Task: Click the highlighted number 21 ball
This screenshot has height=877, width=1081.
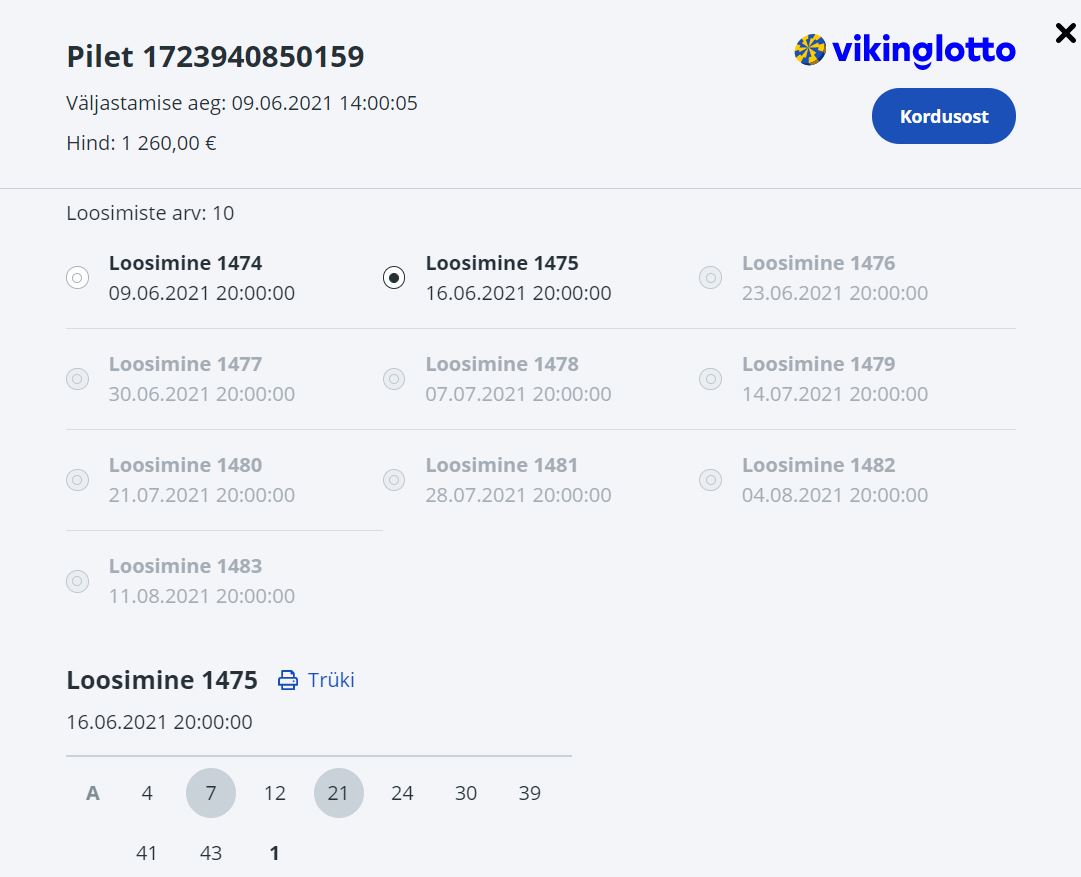Action: [339, 793]
